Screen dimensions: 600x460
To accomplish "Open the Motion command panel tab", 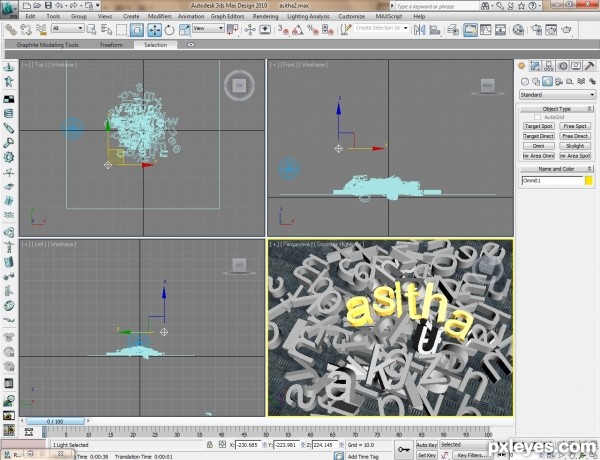I will coord(562,66).
